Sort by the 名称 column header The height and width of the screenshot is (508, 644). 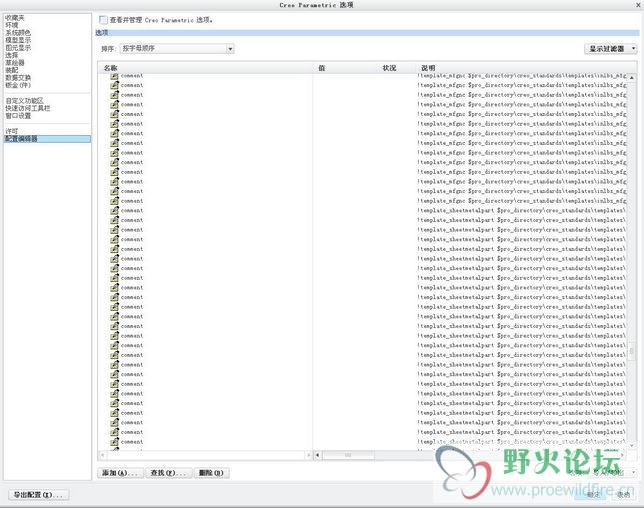(110, 68)
